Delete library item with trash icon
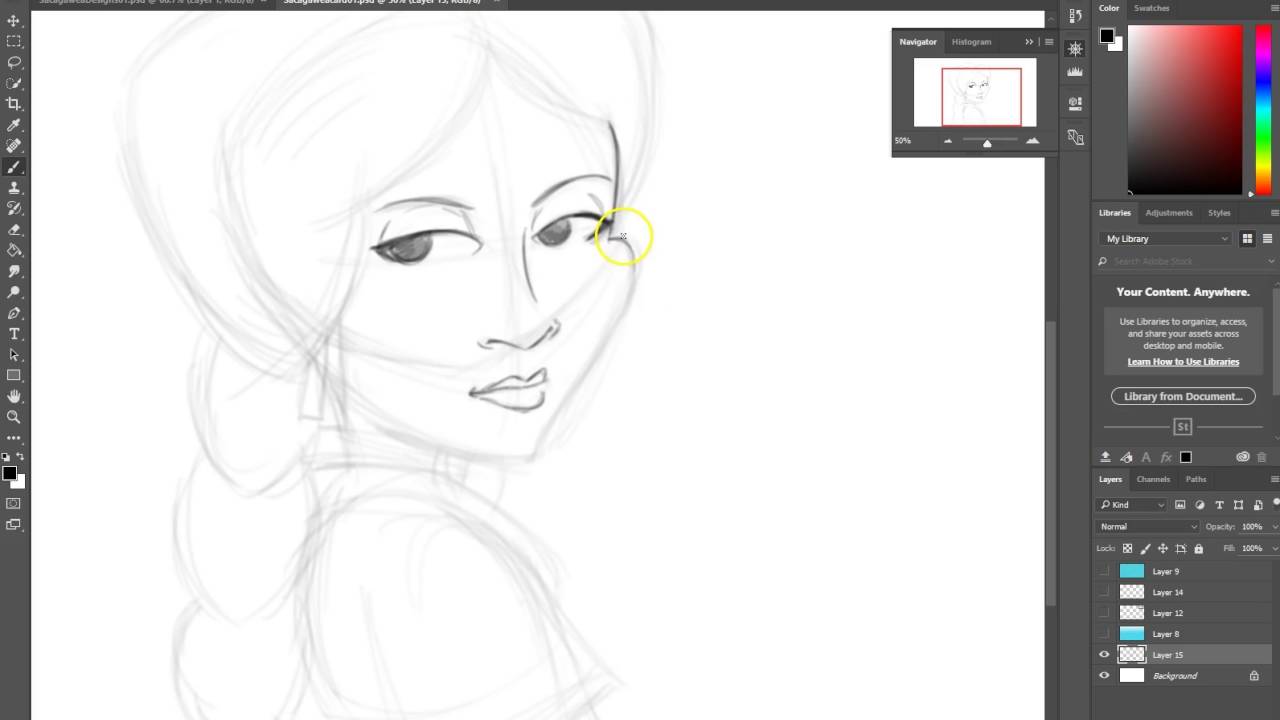The height and width of the screenshot is (720, 1280). tap(1261, 457)
